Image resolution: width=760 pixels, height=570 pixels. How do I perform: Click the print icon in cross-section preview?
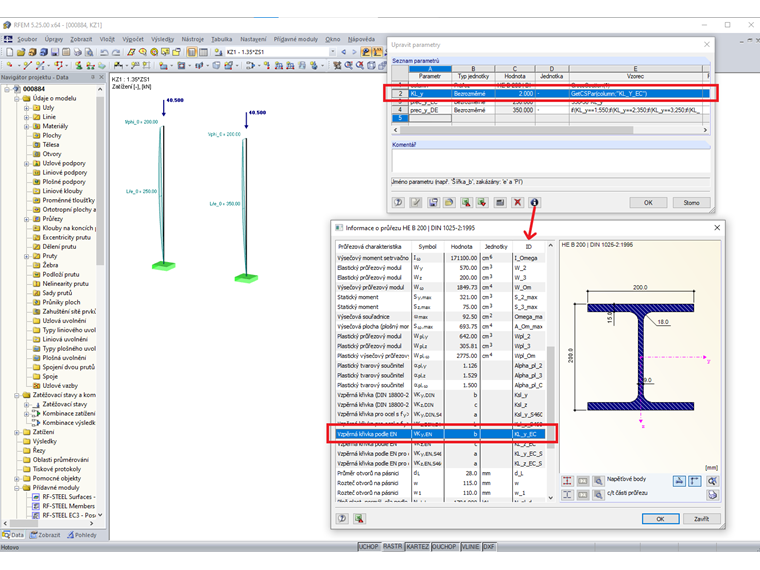[712, 495]
